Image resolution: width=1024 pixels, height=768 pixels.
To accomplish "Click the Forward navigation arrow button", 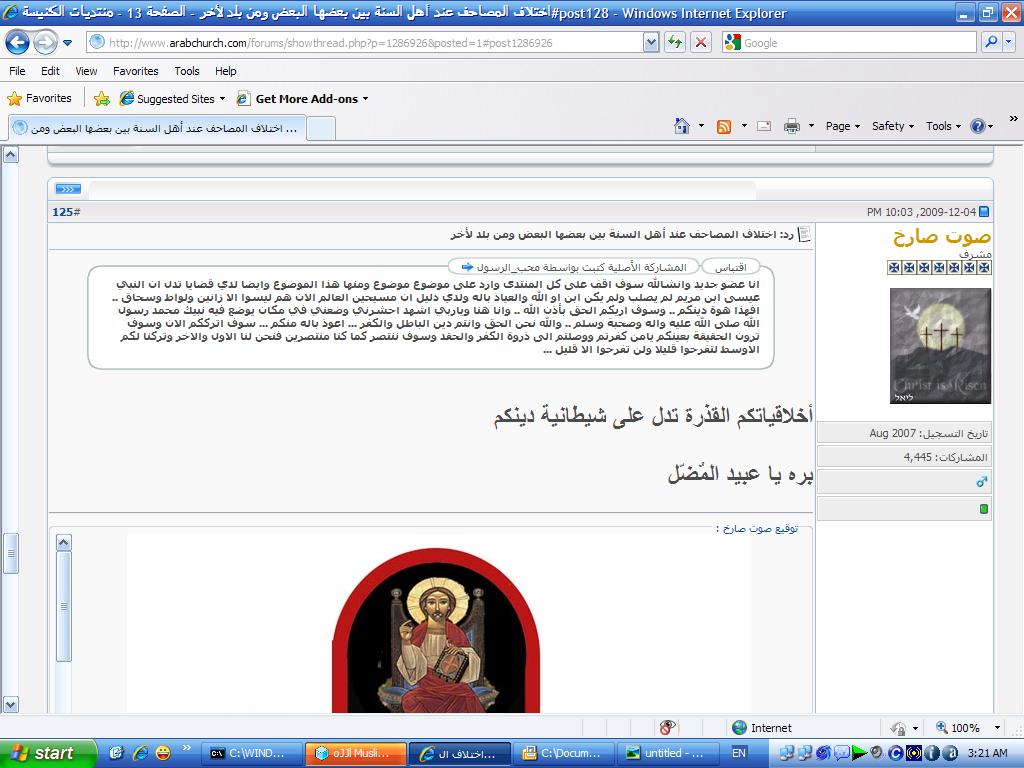I will tap(45, 43).
